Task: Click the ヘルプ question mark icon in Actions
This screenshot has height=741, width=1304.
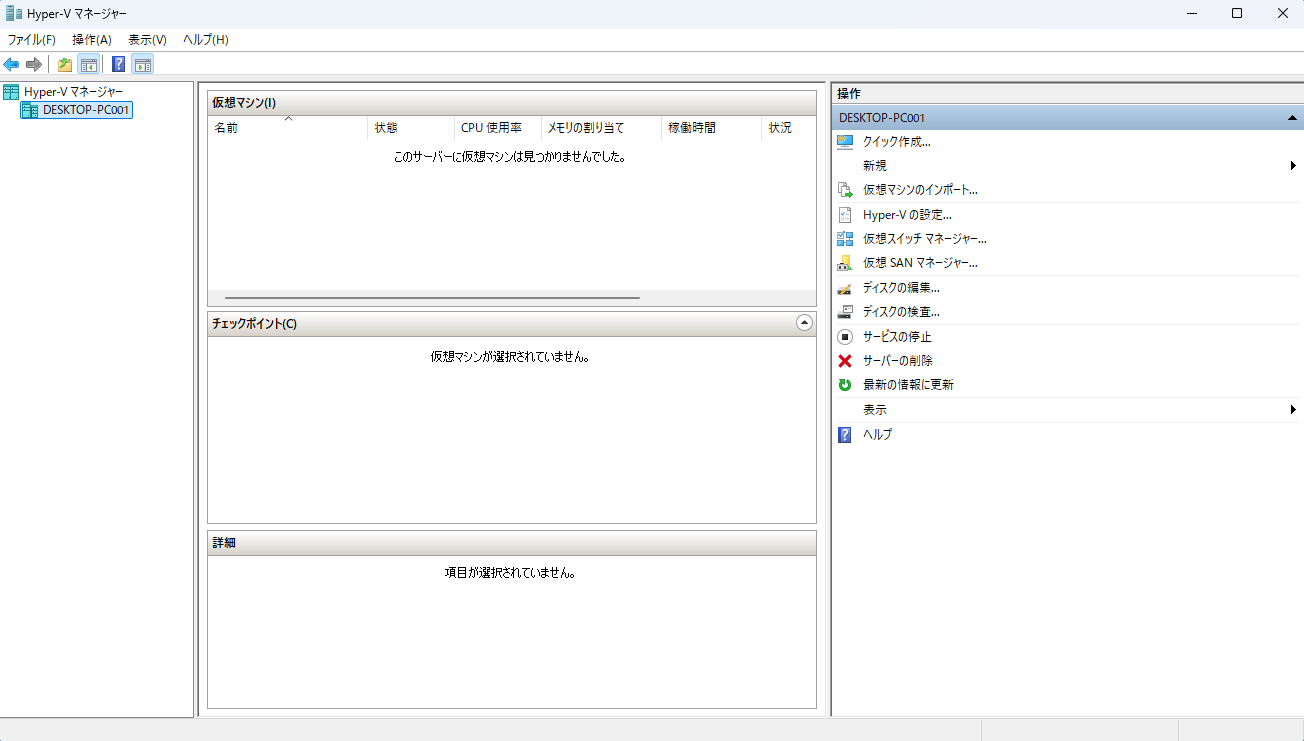Action: click(x=845, y=435)
